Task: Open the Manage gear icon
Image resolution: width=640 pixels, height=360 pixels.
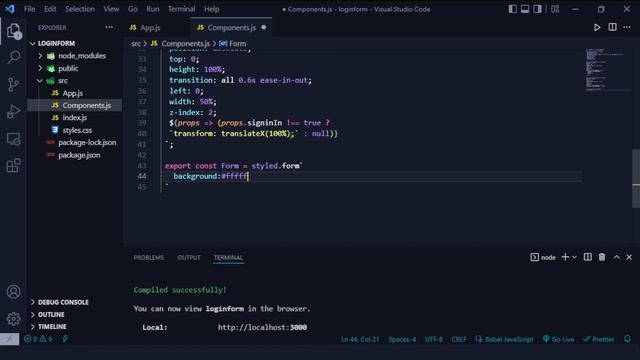Action: coord(13,318)
